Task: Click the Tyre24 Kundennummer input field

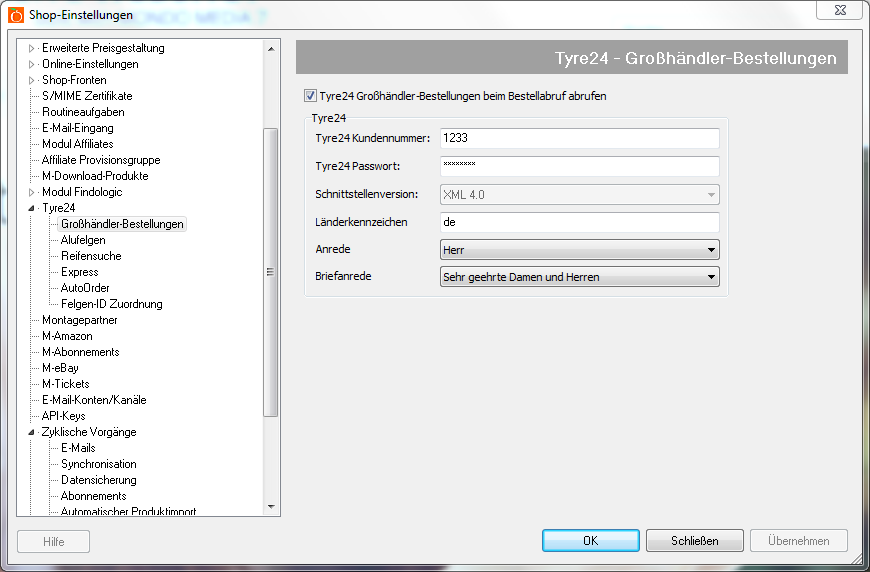Action: tap(580, 139)
